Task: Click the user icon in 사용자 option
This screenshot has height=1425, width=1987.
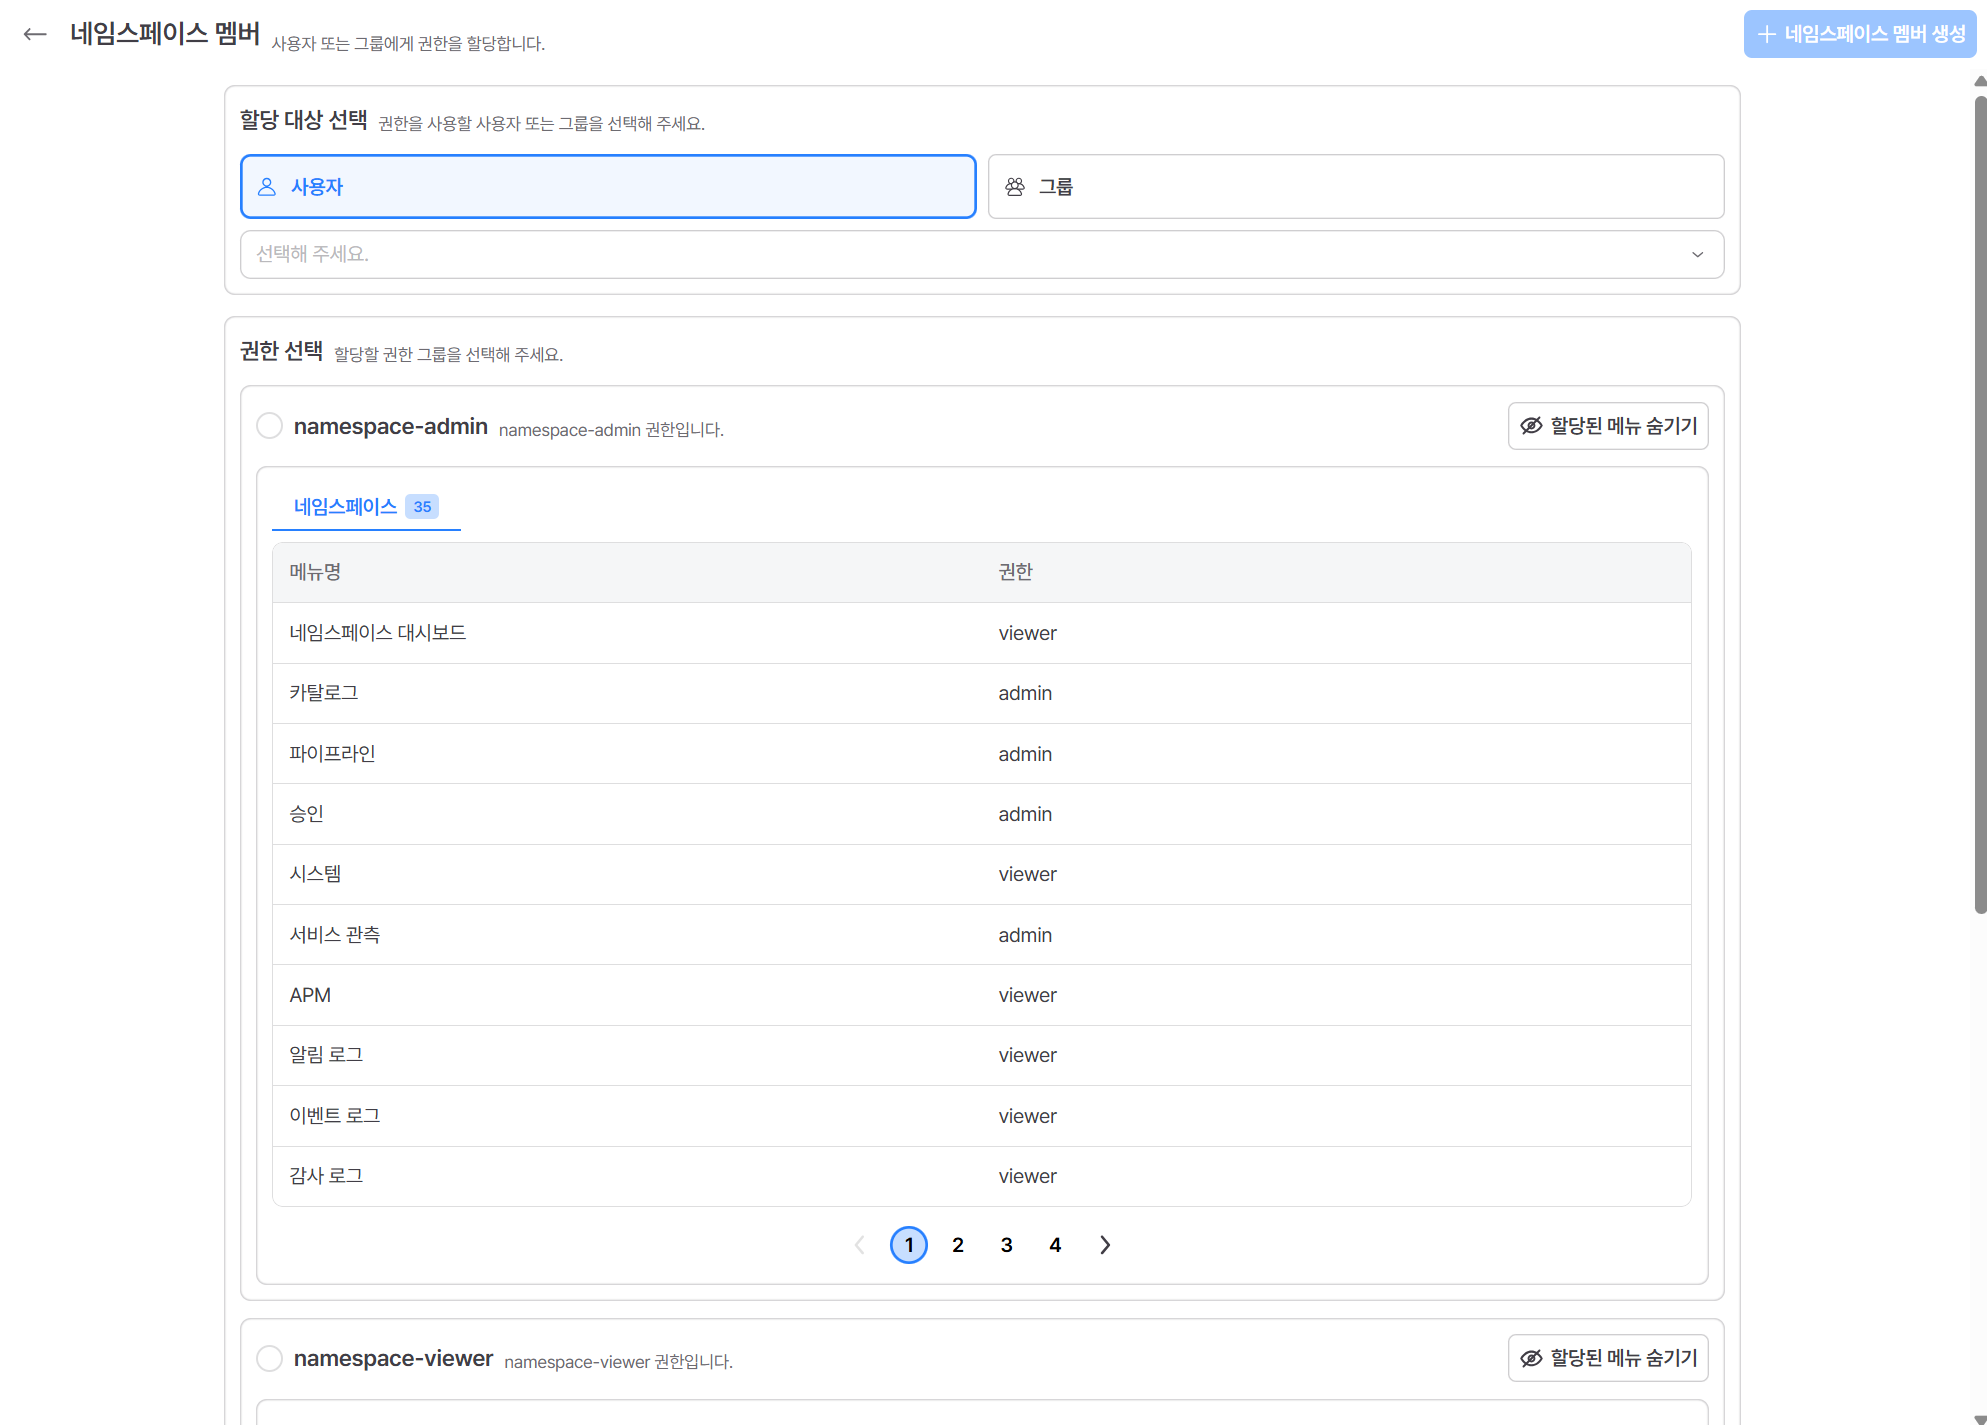Action: coord(267,187)
